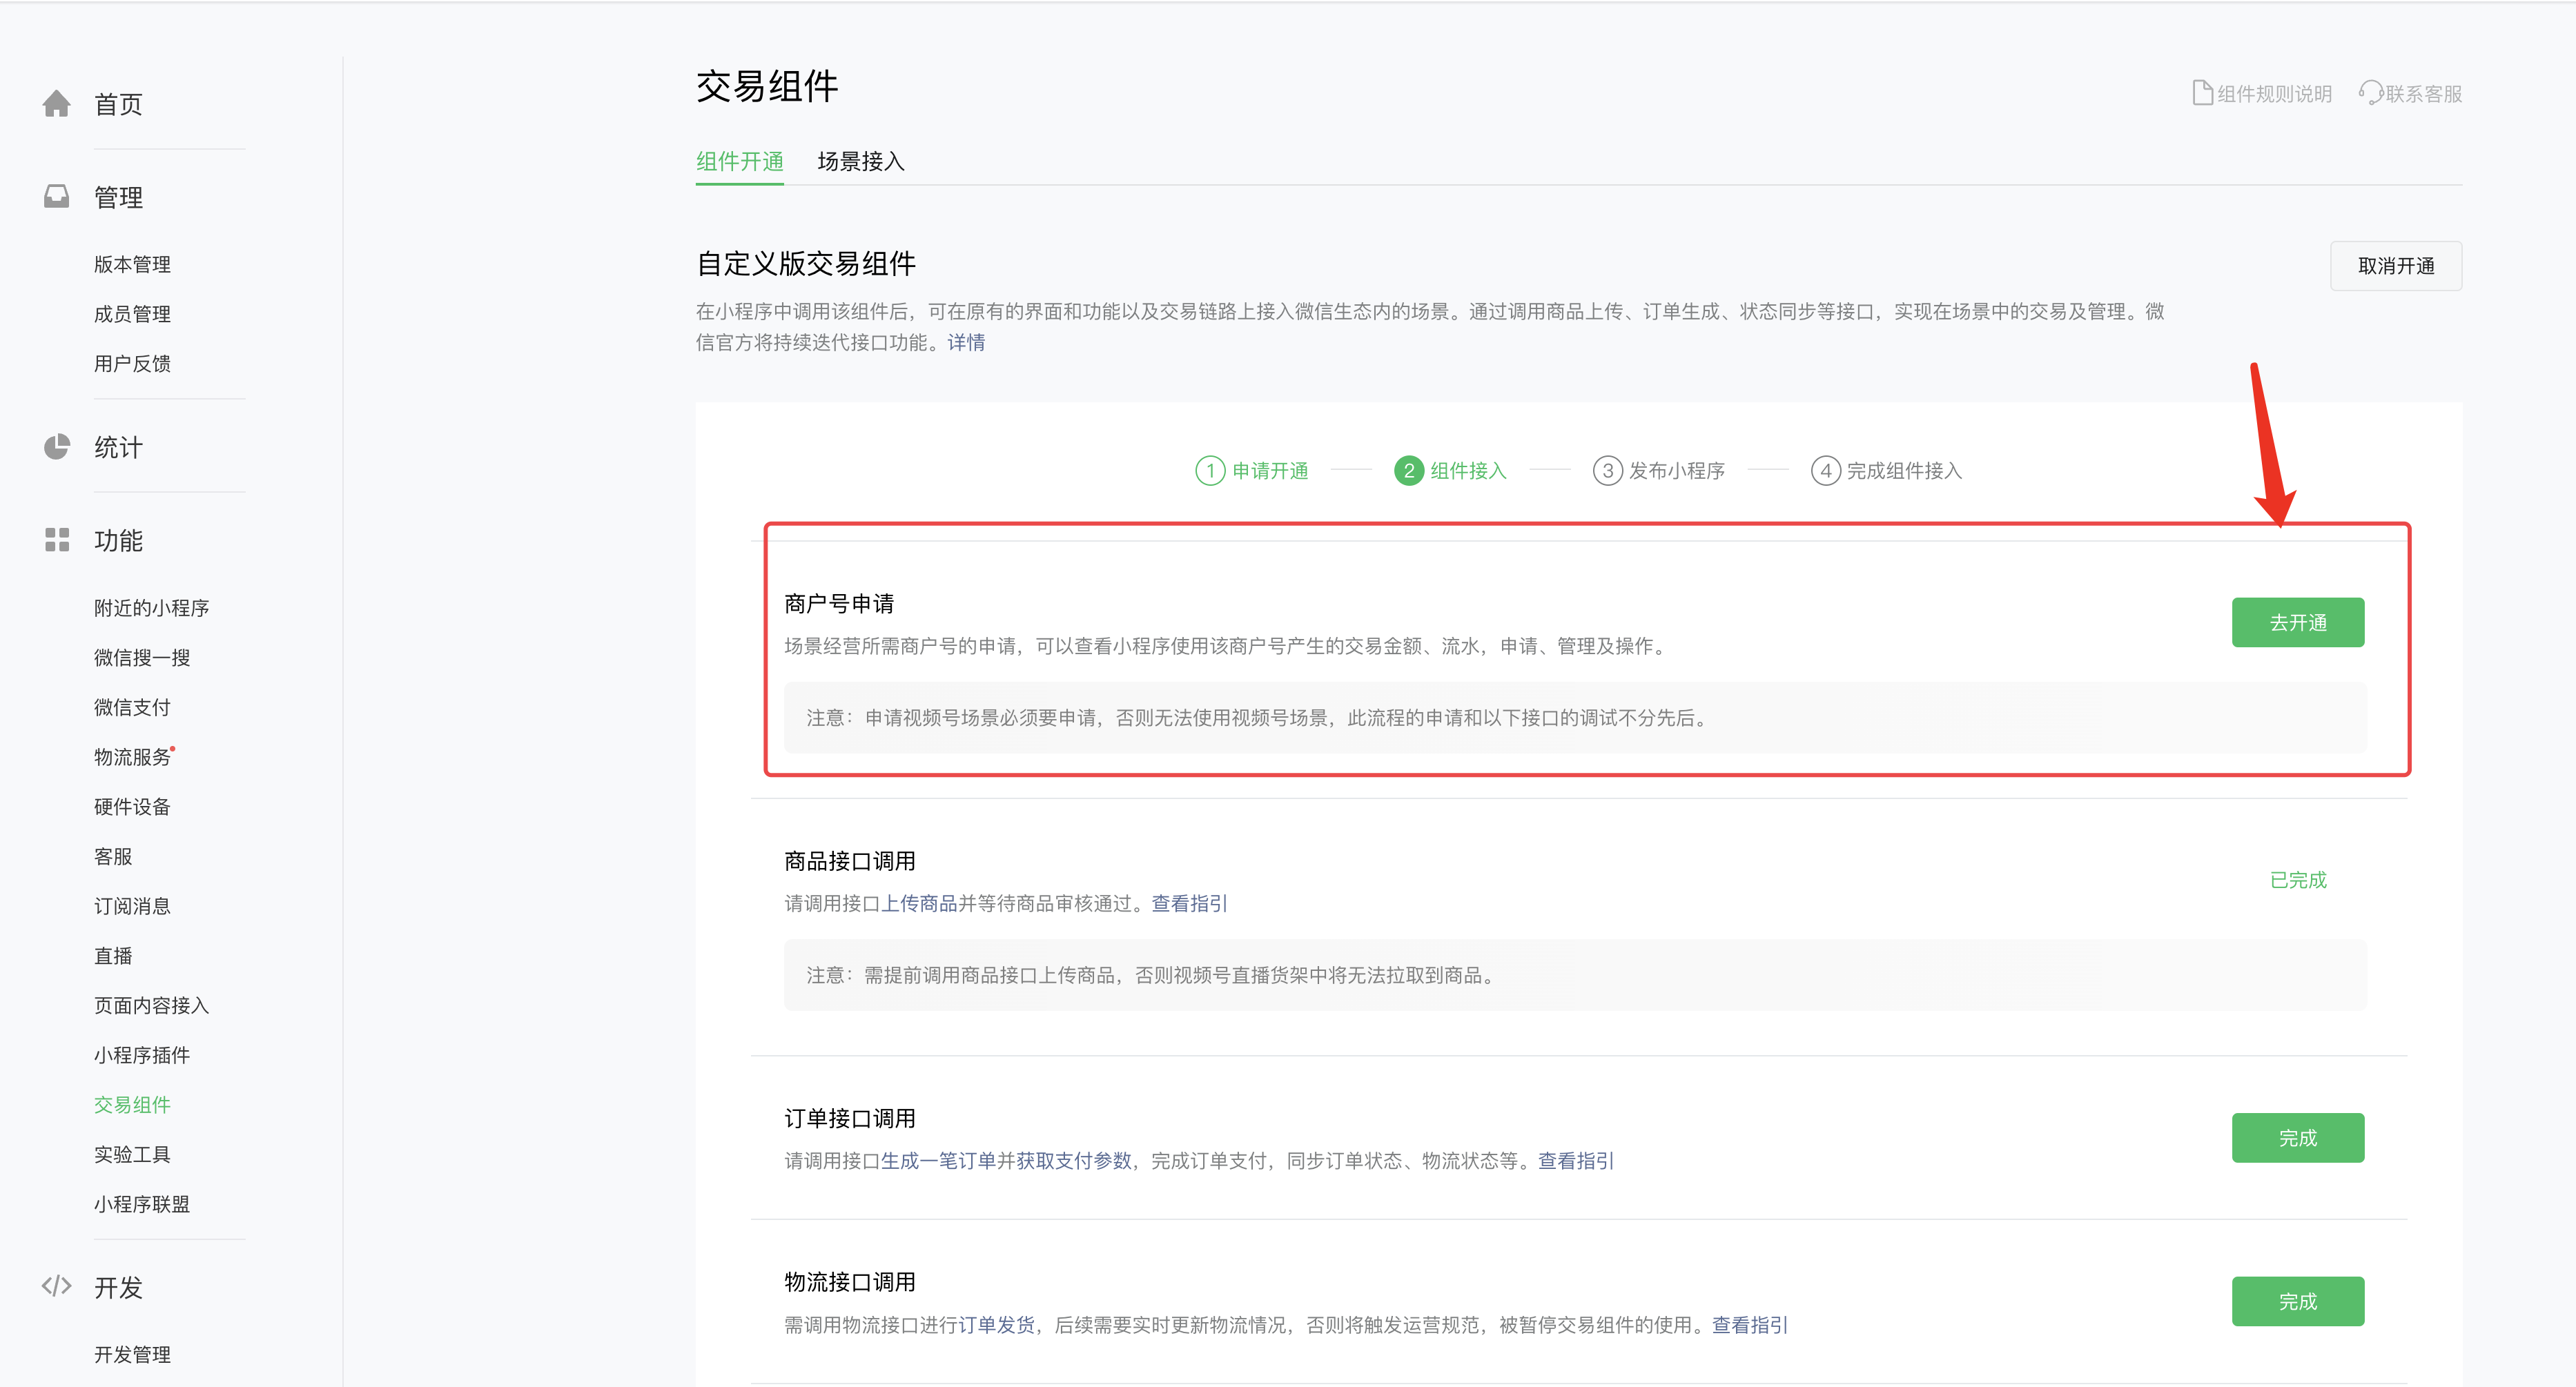Click the 联系客服 headset icon
Image resolution: width=2576 pixels, height=1387 pixels.
click(2370, 93)
